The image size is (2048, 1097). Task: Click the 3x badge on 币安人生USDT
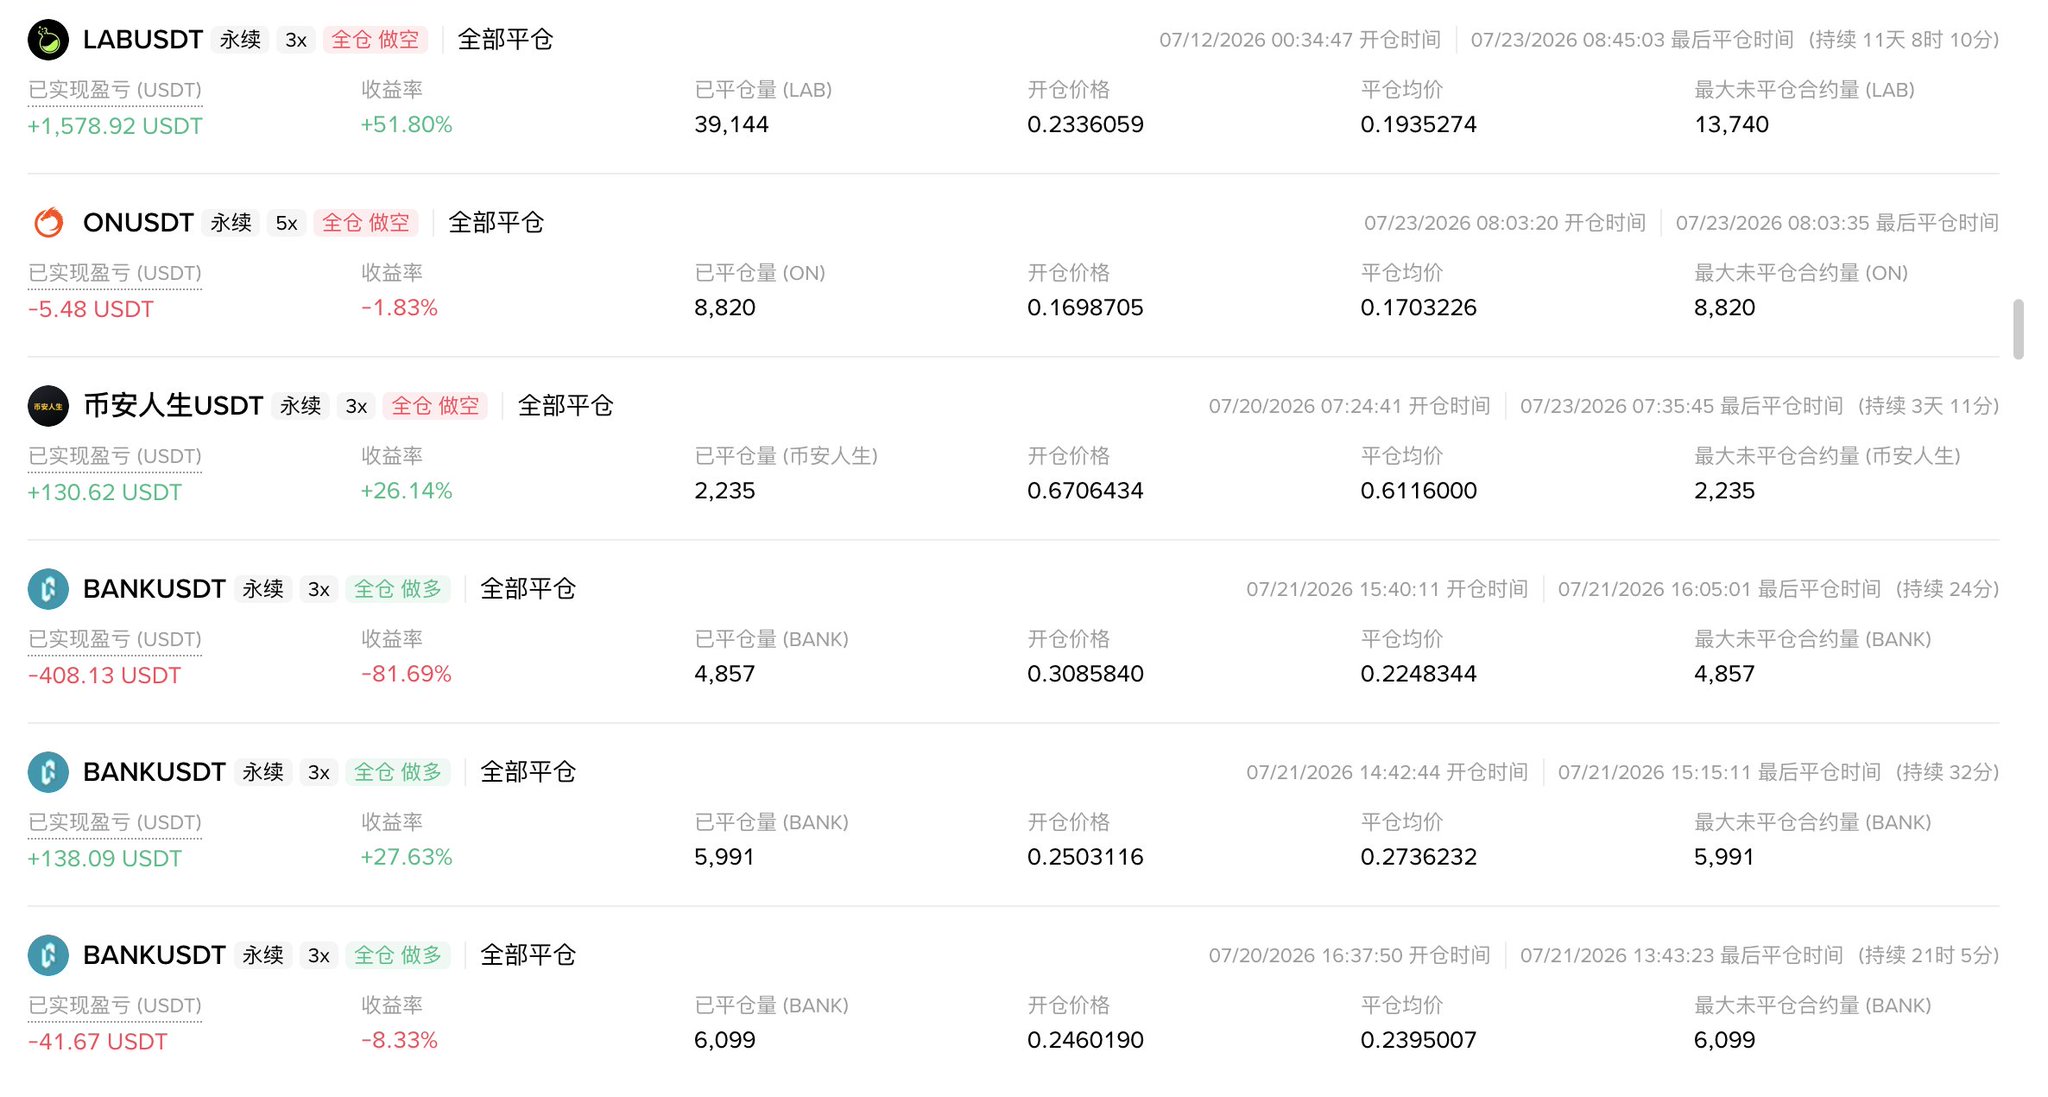click(x=356, y=406)
